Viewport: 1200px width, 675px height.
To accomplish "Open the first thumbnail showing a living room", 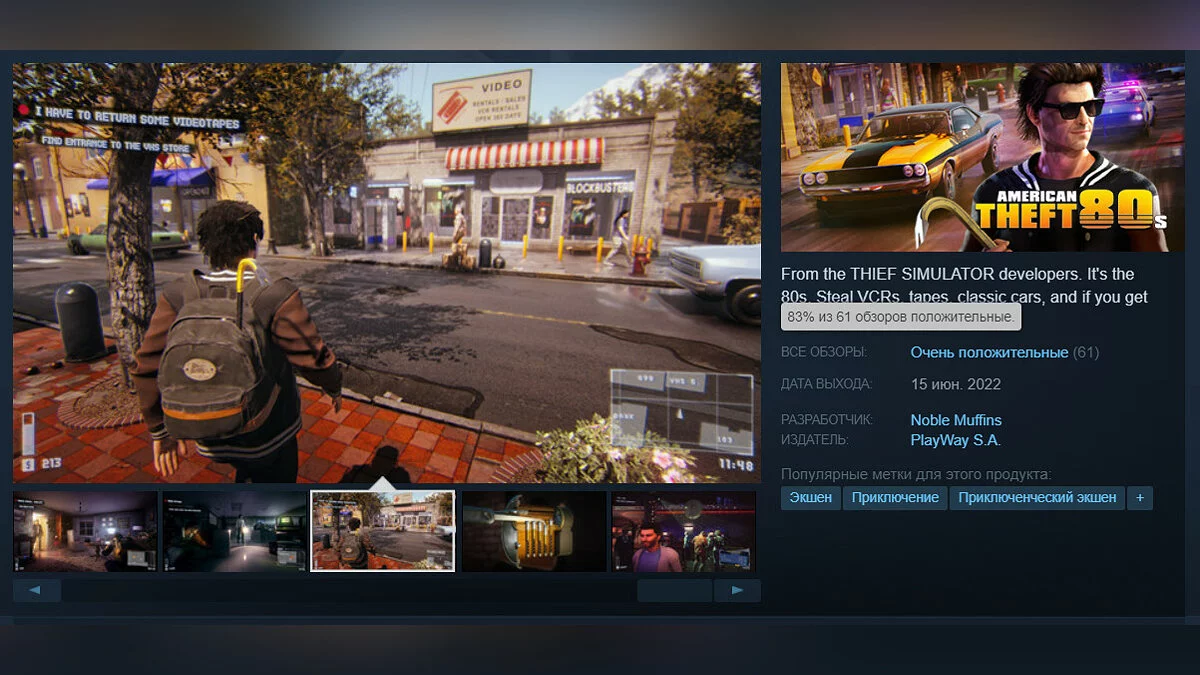I will [85, 531].
